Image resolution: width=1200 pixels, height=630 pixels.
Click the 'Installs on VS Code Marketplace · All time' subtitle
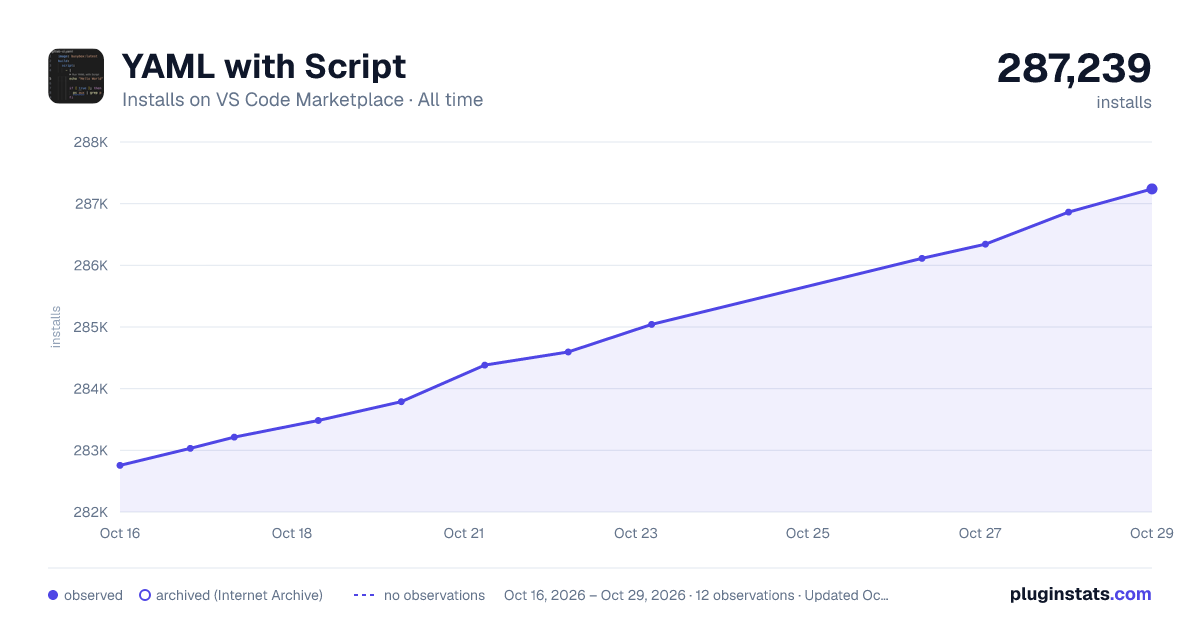302,100
